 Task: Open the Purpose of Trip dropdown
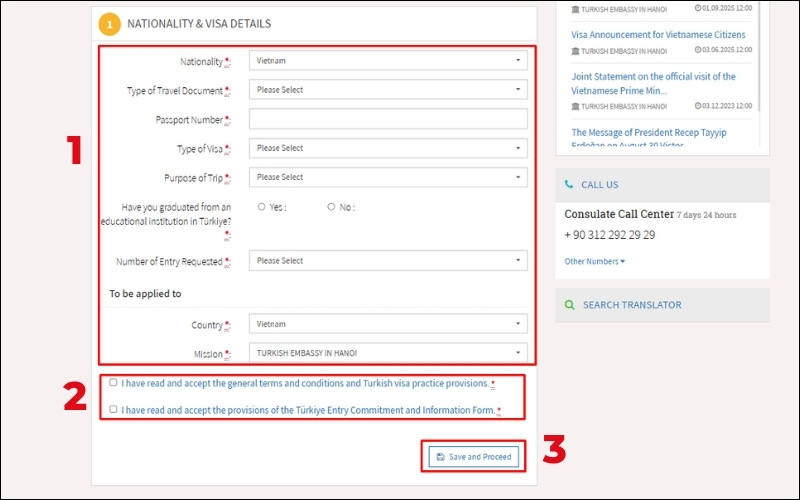[387, 177]
